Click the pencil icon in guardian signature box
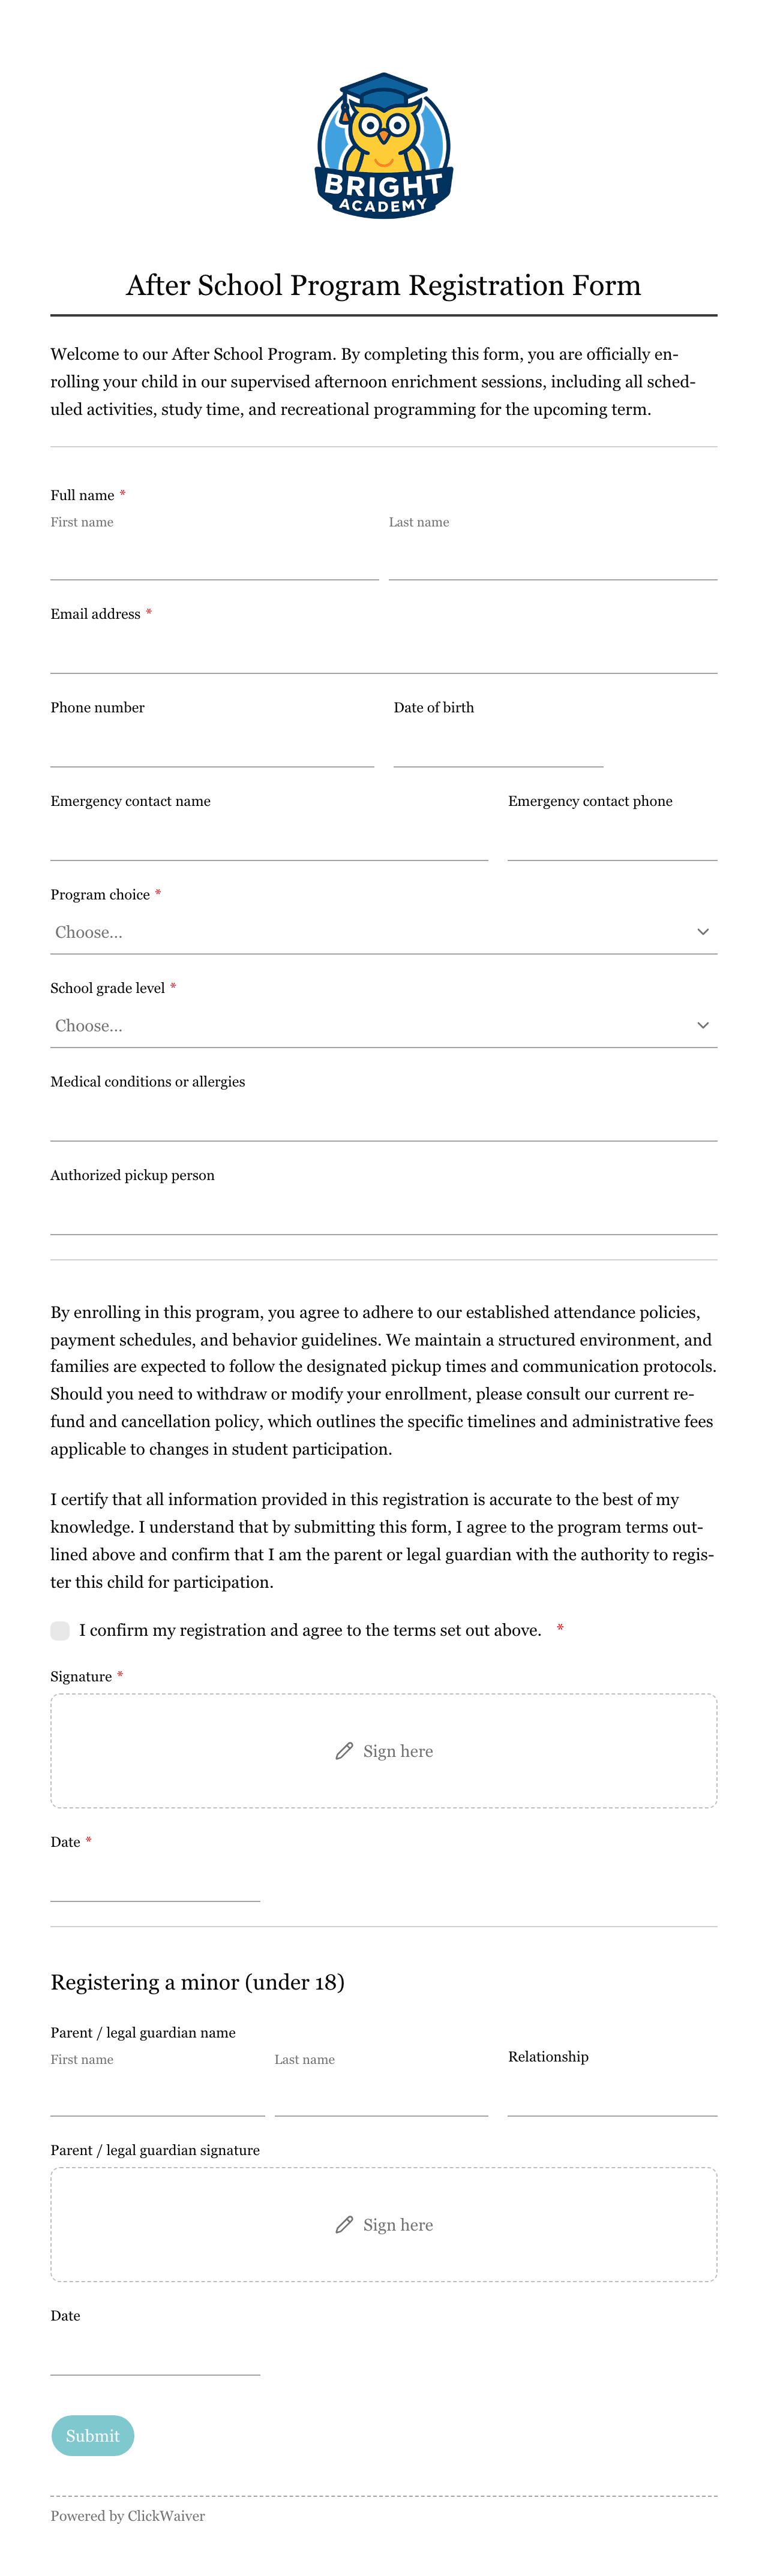This screenshot has width=768, height=2576. click(x=344, y=2225)
